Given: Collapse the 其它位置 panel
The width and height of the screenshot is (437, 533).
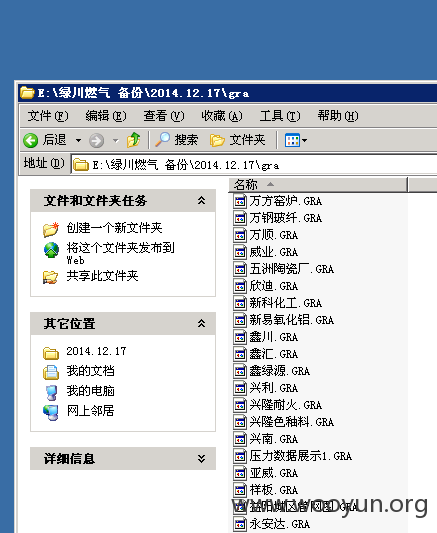Looking at the screenshot, I should (202, 323).
